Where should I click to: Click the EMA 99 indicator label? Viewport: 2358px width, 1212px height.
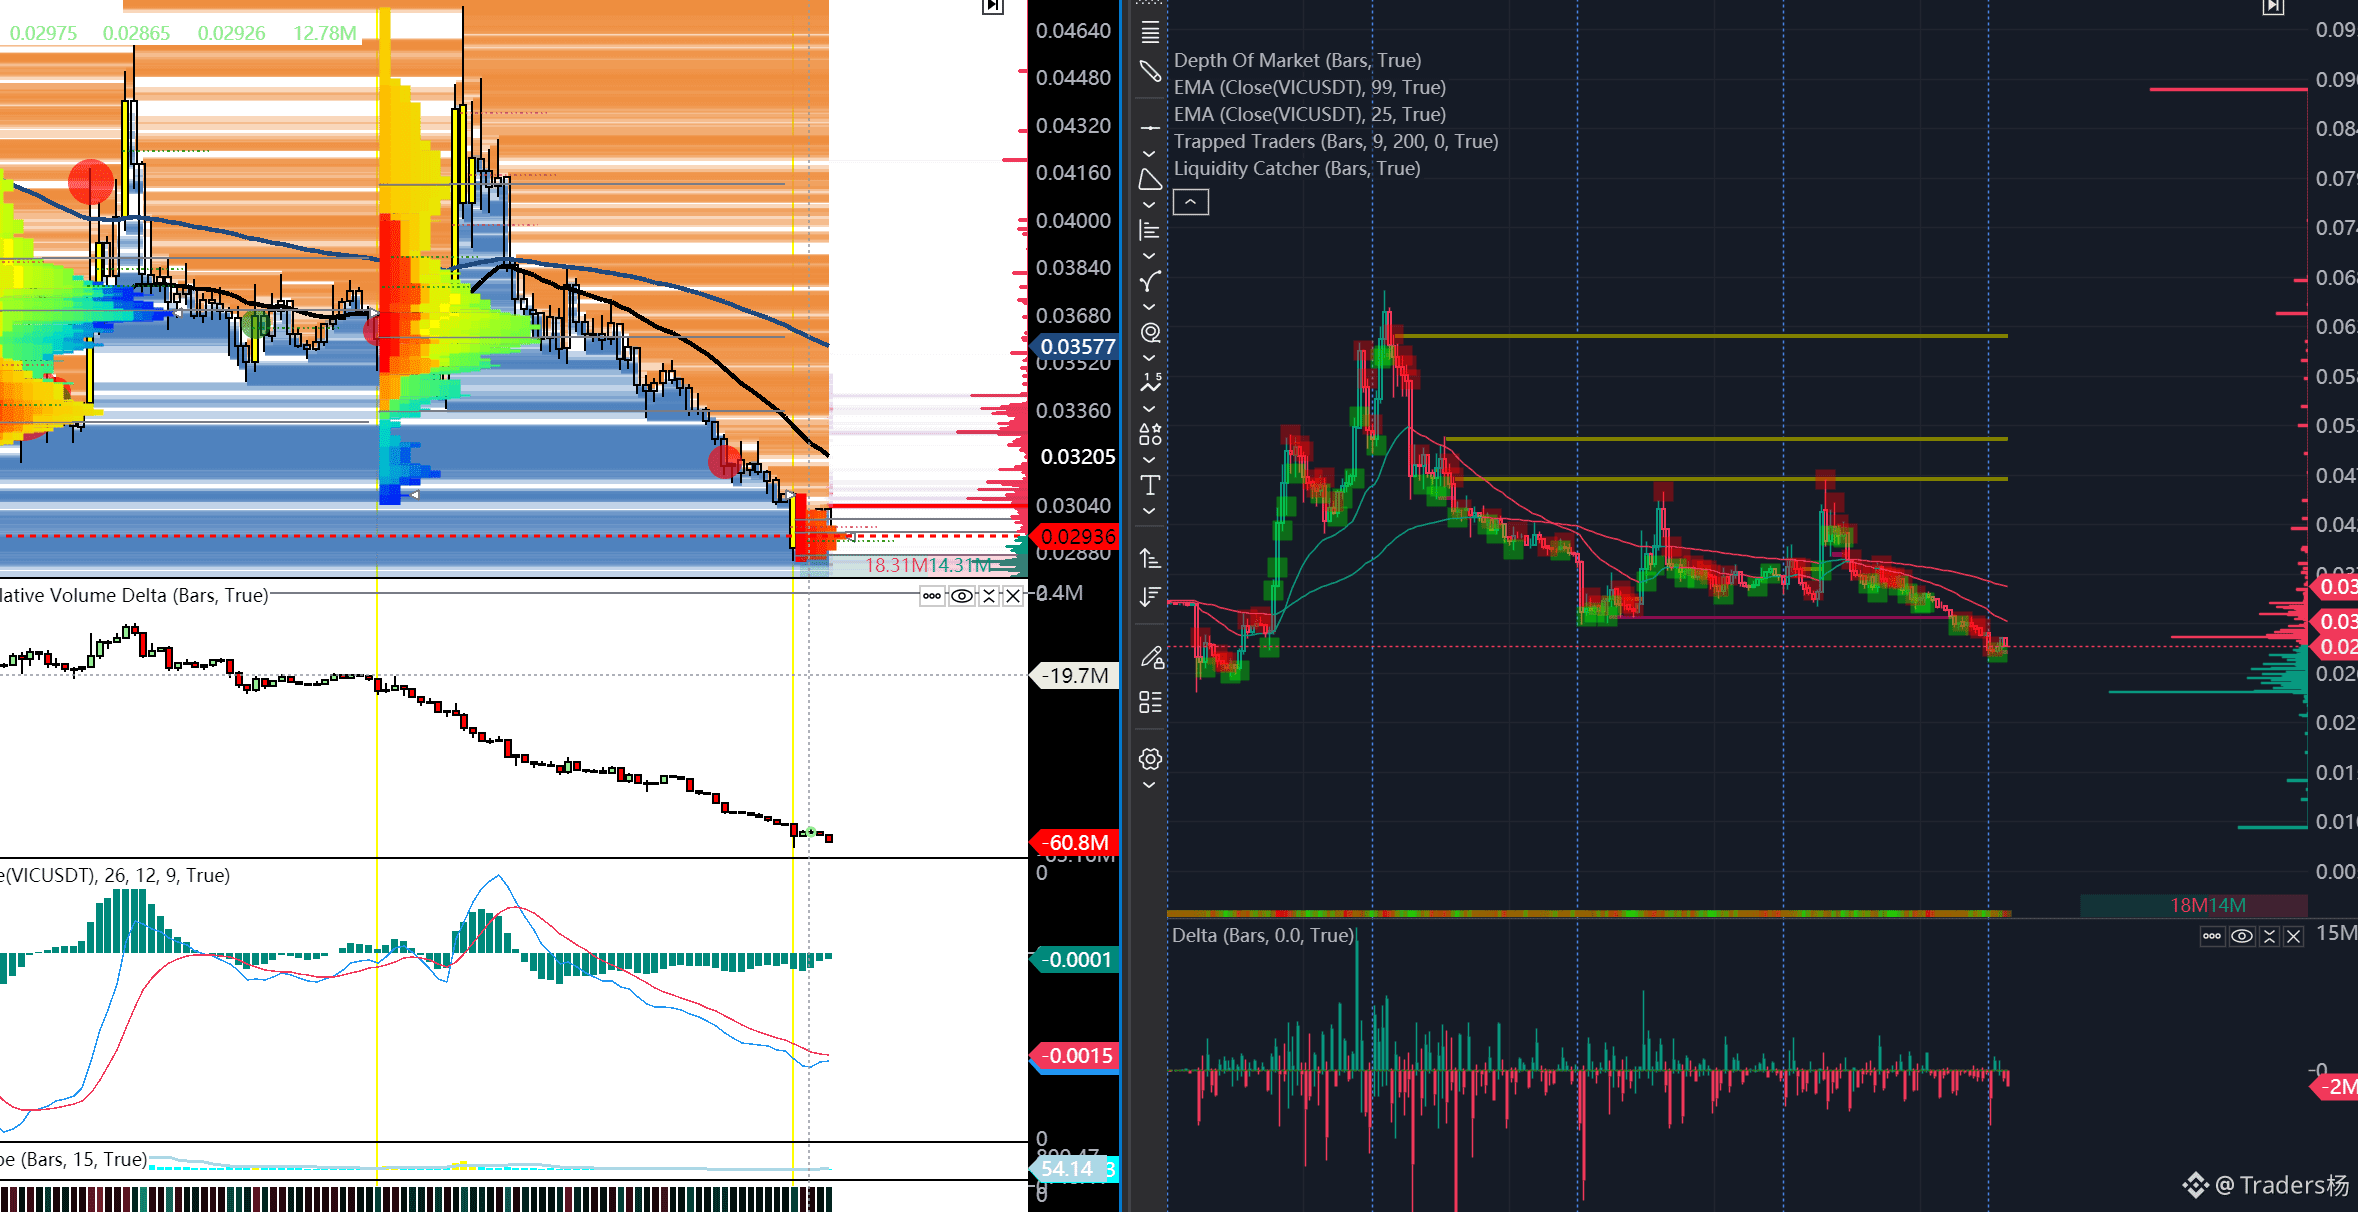pyautogui.click(x=1310, y=87)
